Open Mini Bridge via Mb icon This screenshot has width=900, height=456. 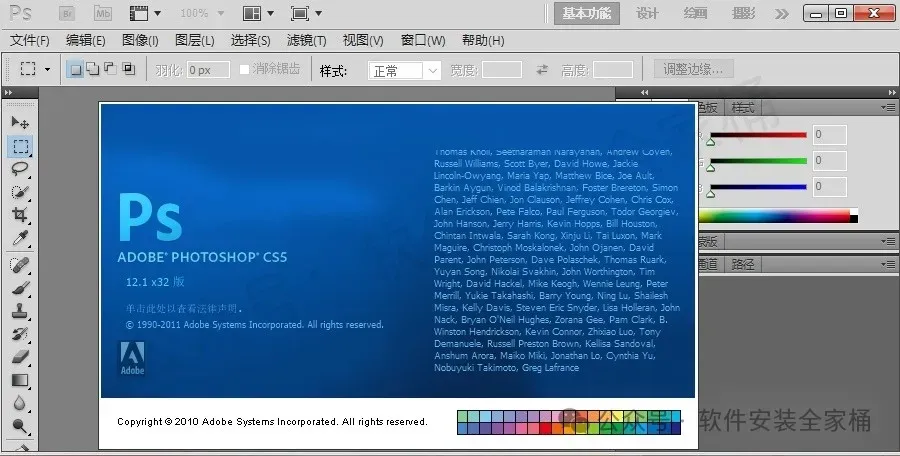pos(103,13)
